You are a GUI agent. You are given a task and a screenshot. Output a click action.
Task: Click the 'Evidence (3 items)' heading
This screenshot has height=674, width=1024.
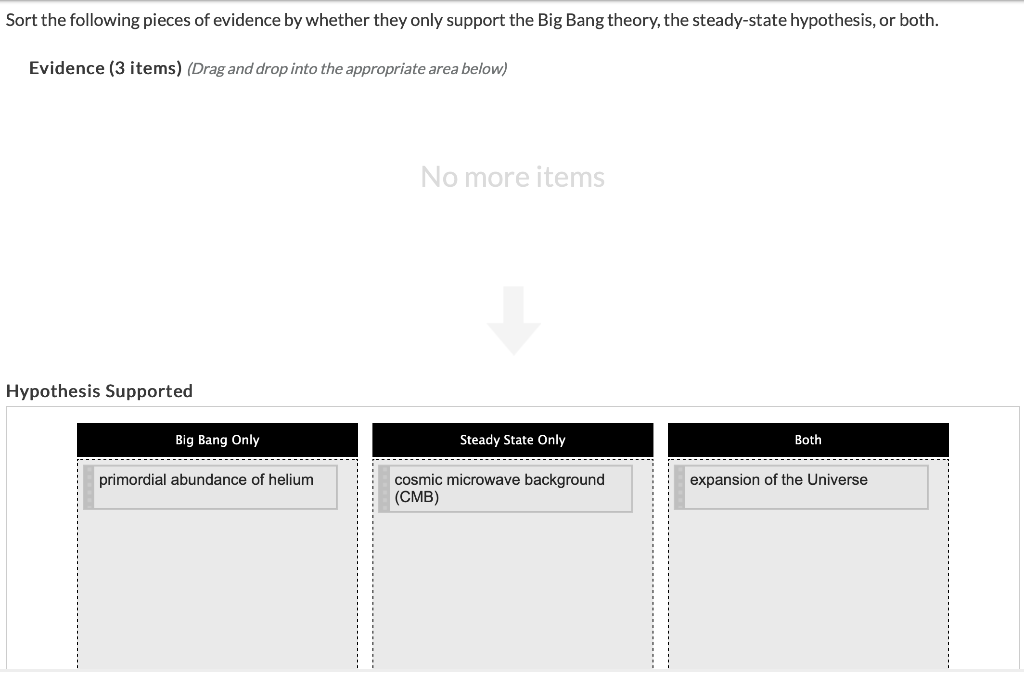point(103,68)
